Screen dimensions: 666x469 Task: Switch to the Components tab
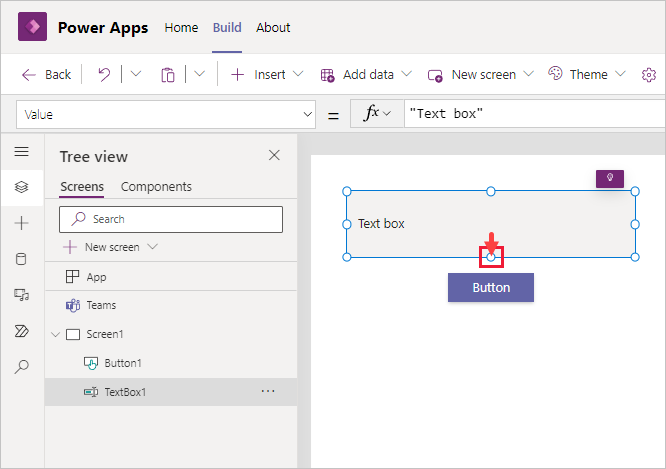(156, 187)
